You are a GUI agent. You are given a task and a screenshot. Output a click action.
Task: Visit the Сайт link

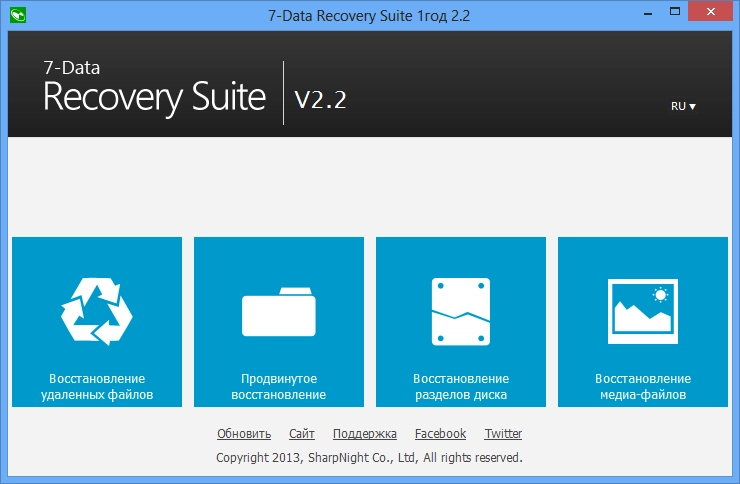point(302,434)
